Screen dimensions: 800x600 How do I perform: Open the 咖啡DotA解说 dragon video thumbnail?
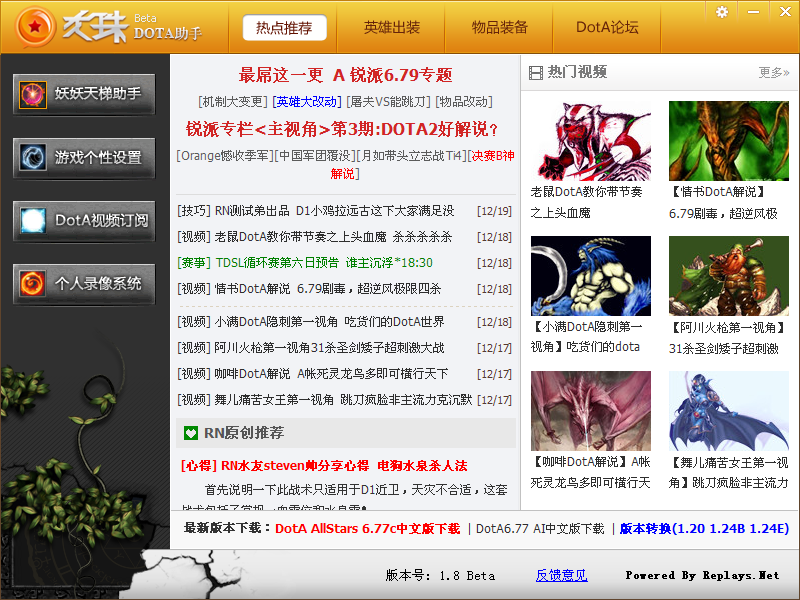591,411
